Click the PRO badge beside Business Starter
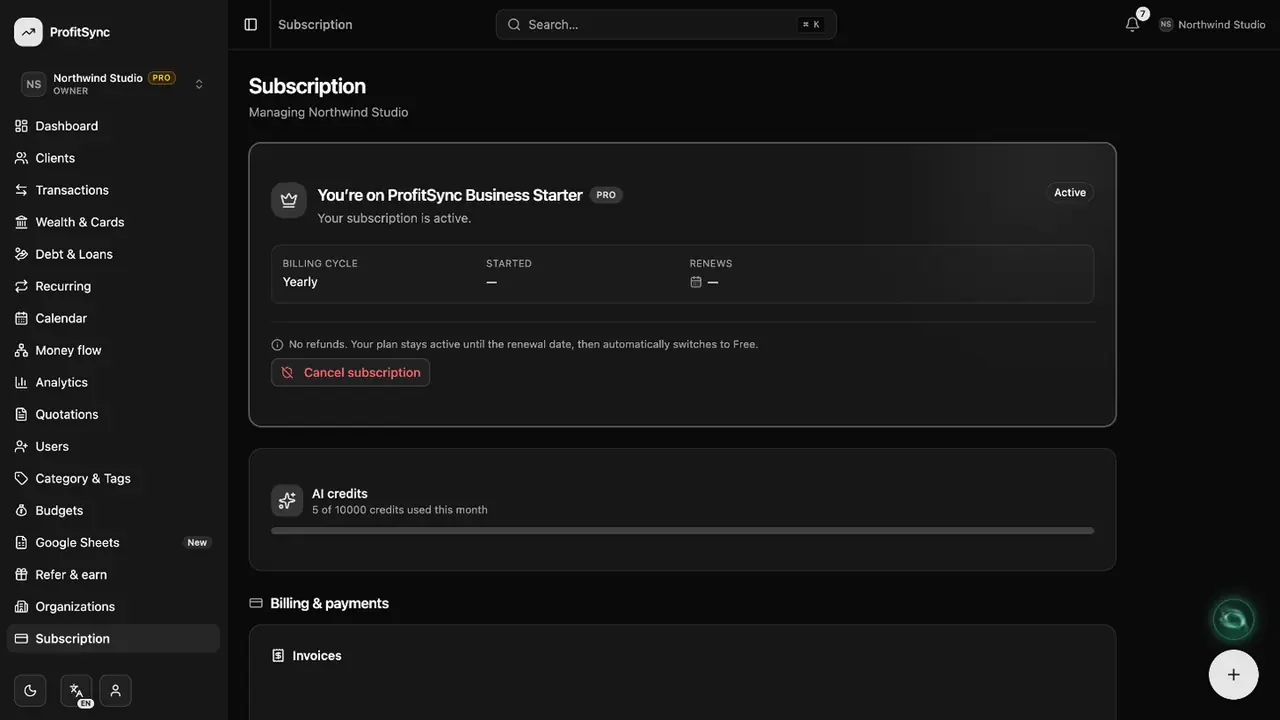The width and height of the screenshot is (1280, 720). 606,195
